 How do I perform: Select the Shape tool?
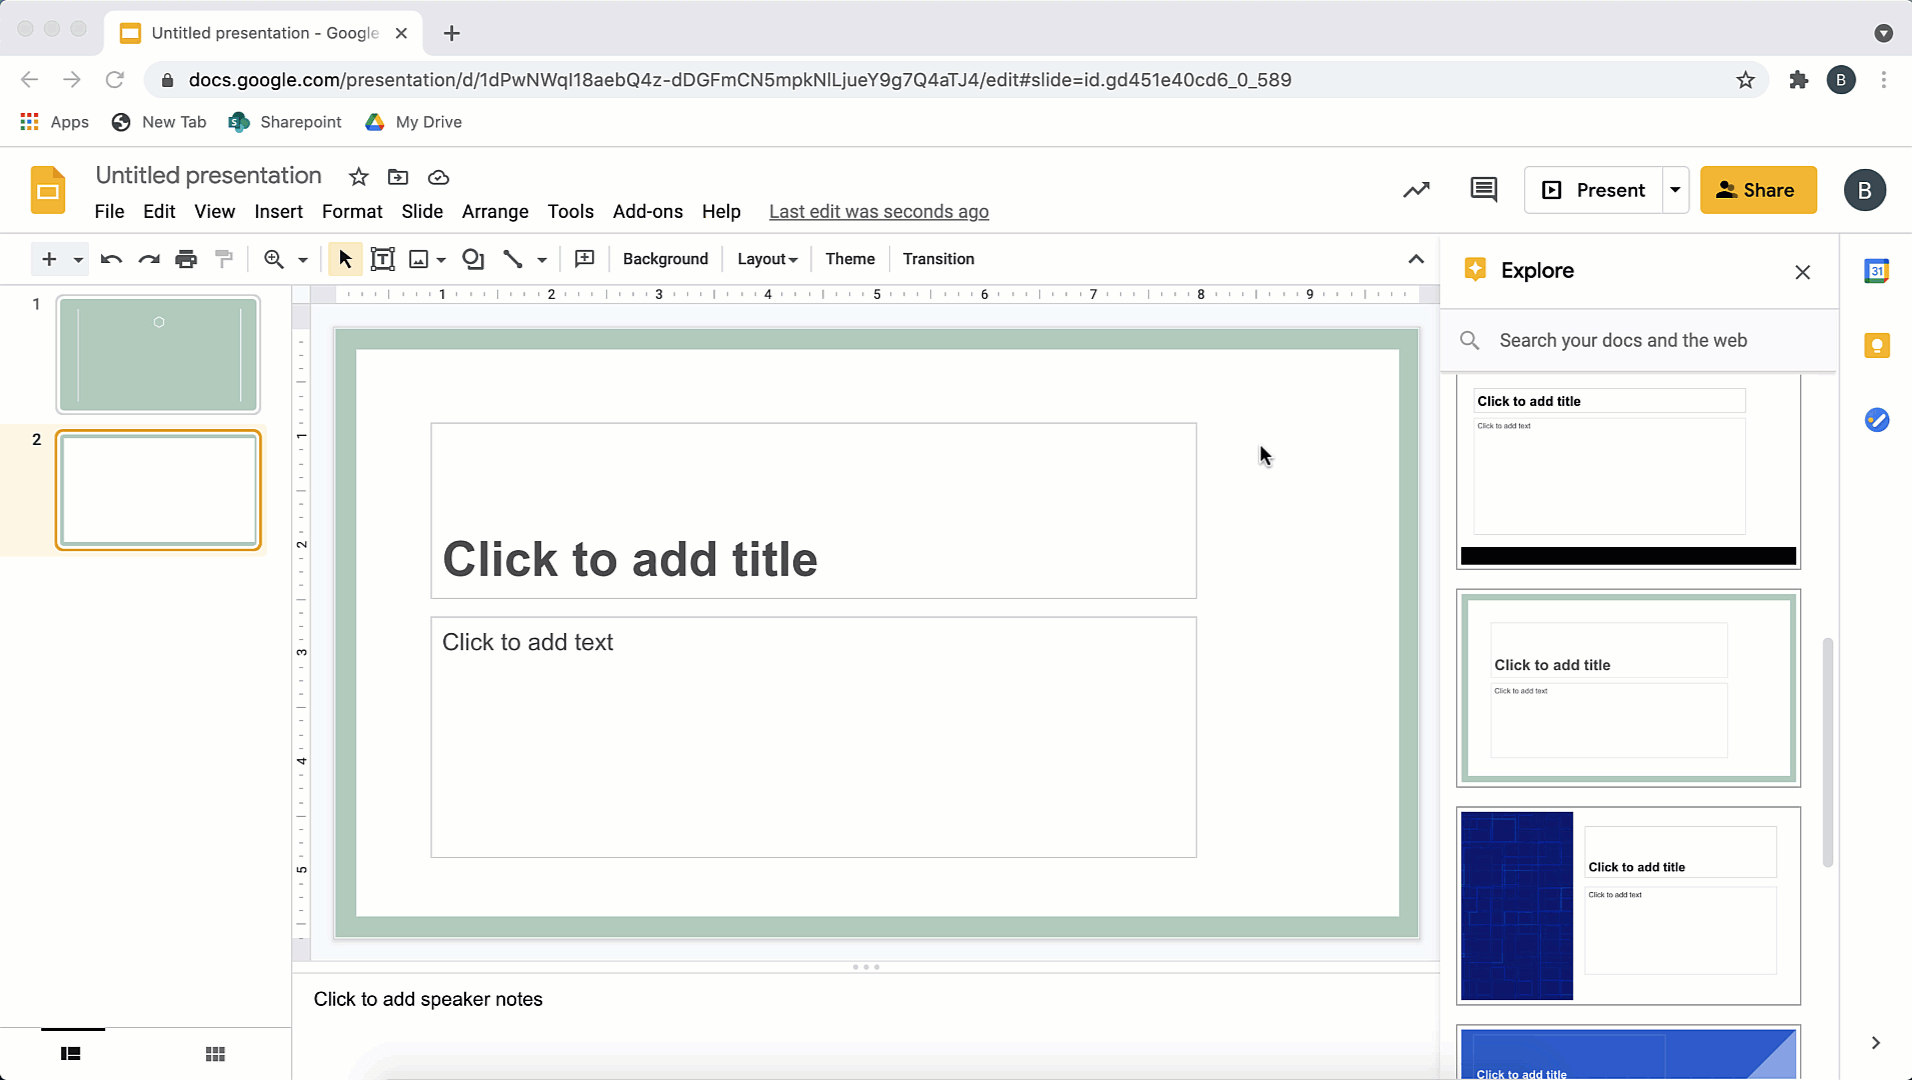(x=473, y=259)
